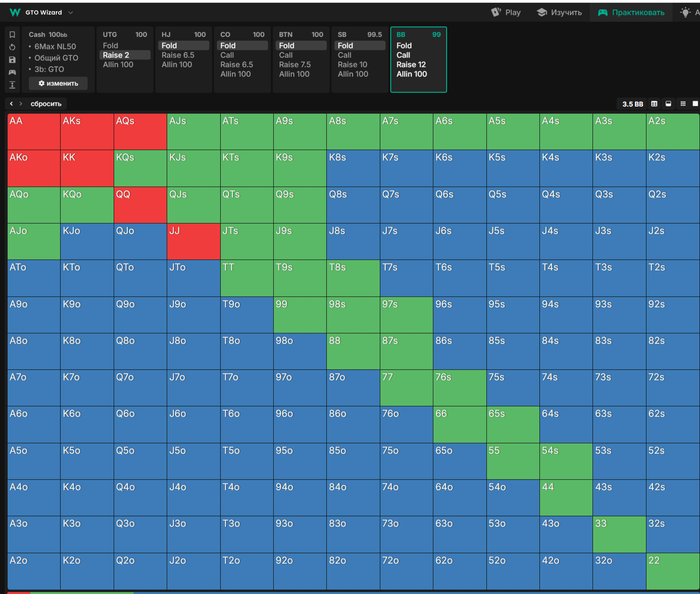Select UTG Fold action
Image resolution: width=700 pixels, height=594 pixels.
(x=111, y=46)
